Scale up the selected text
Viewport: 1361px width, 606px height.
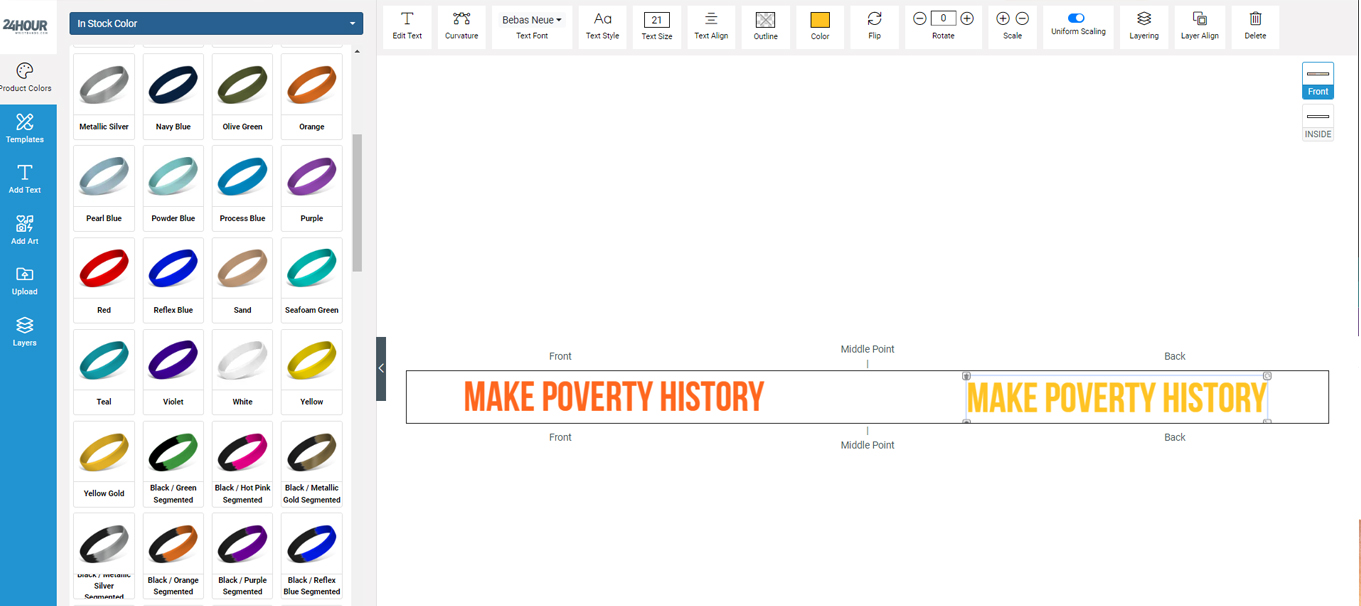click(1003, 19)
